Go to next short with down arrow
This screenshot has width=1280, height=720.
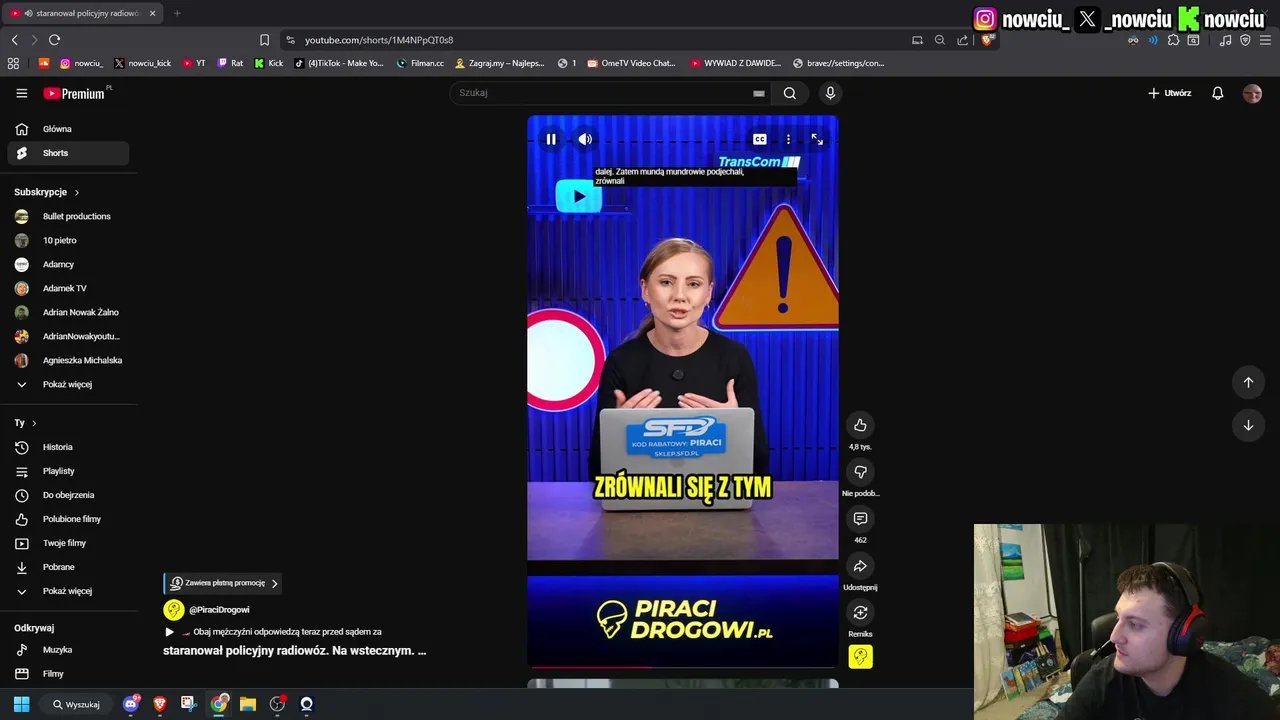click(1248, 425)
